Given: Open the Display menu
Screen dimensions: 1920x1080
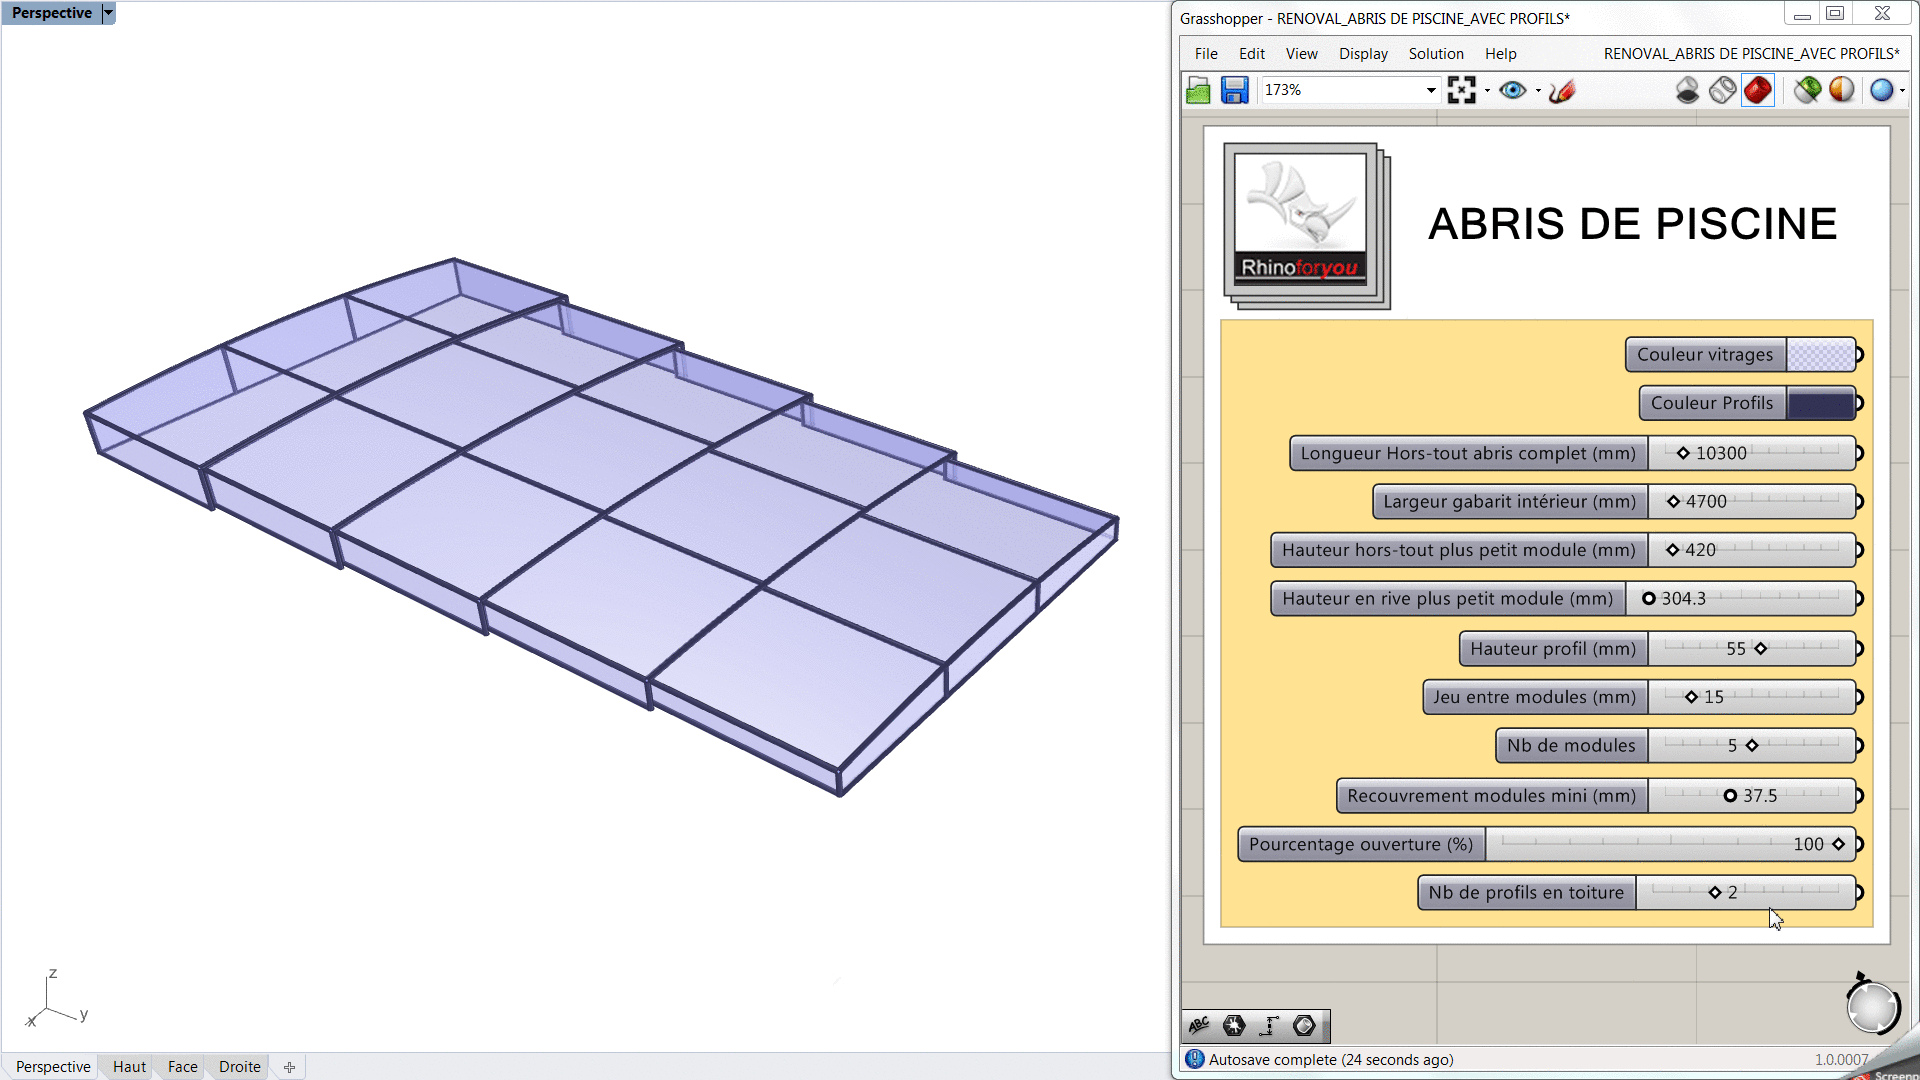Looking at the screenshot, I should 1363,54.
